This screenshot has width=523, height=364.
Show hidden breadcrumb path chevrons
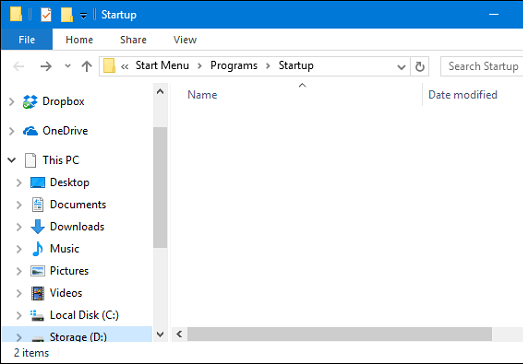[x=124, y=66]
